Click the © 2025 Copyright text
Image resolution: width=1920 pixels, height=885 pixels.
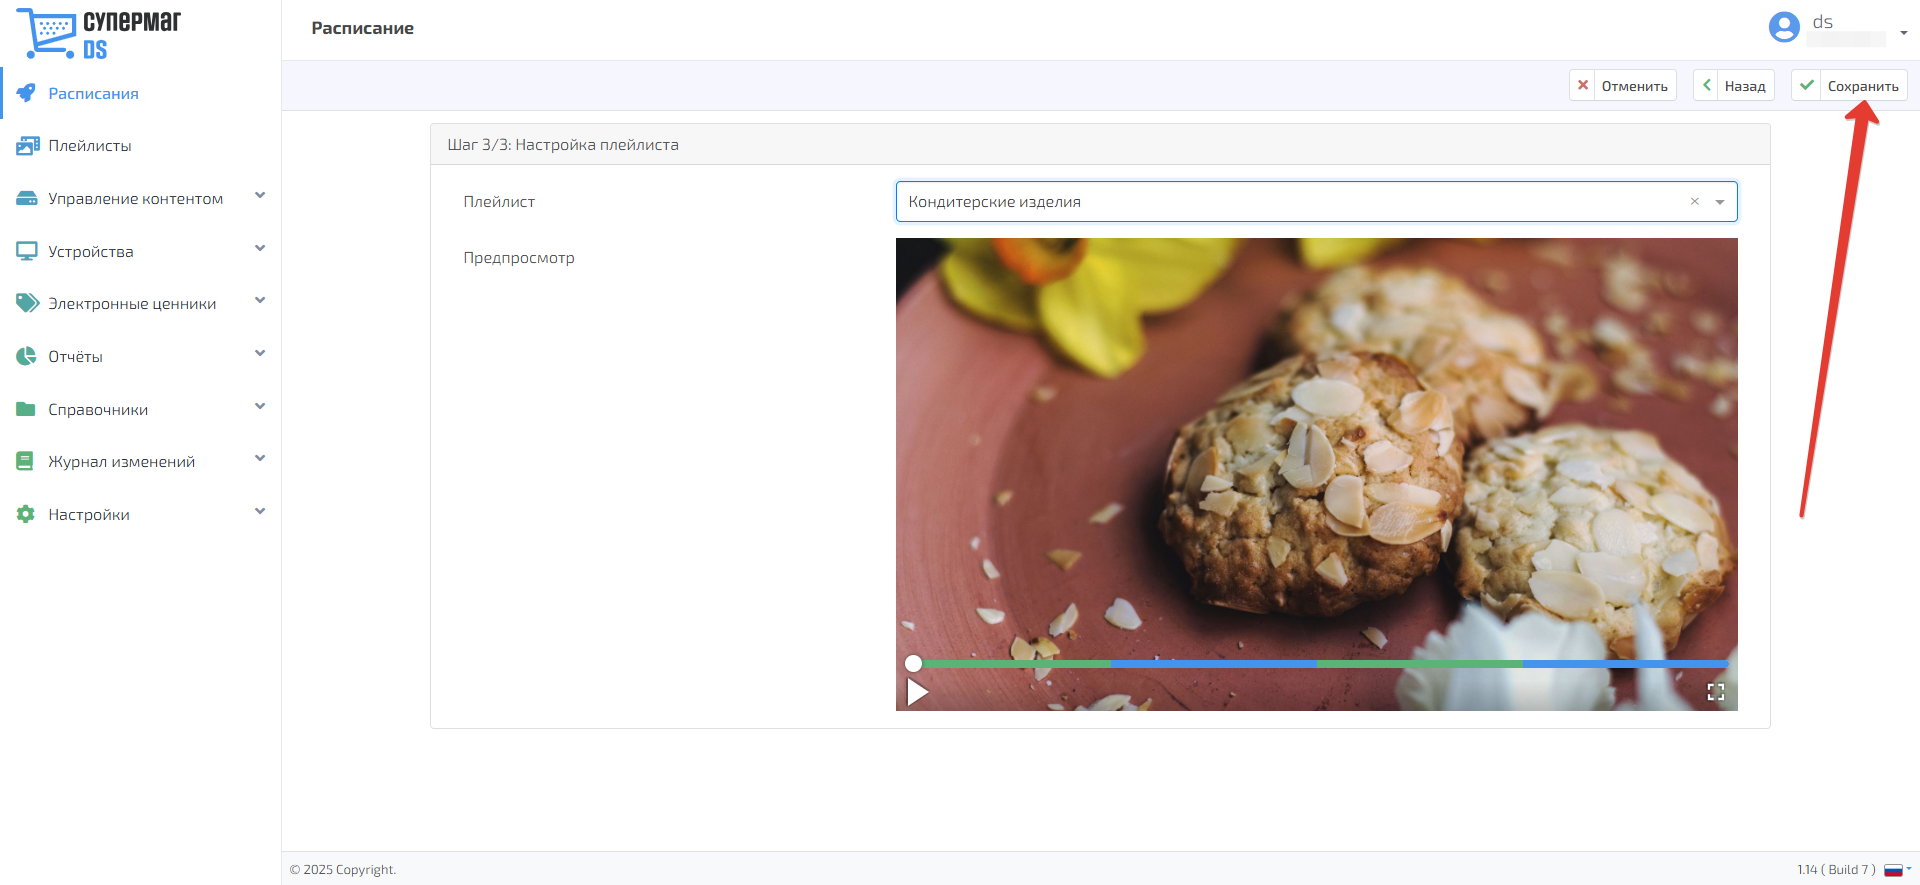(343, 870)
